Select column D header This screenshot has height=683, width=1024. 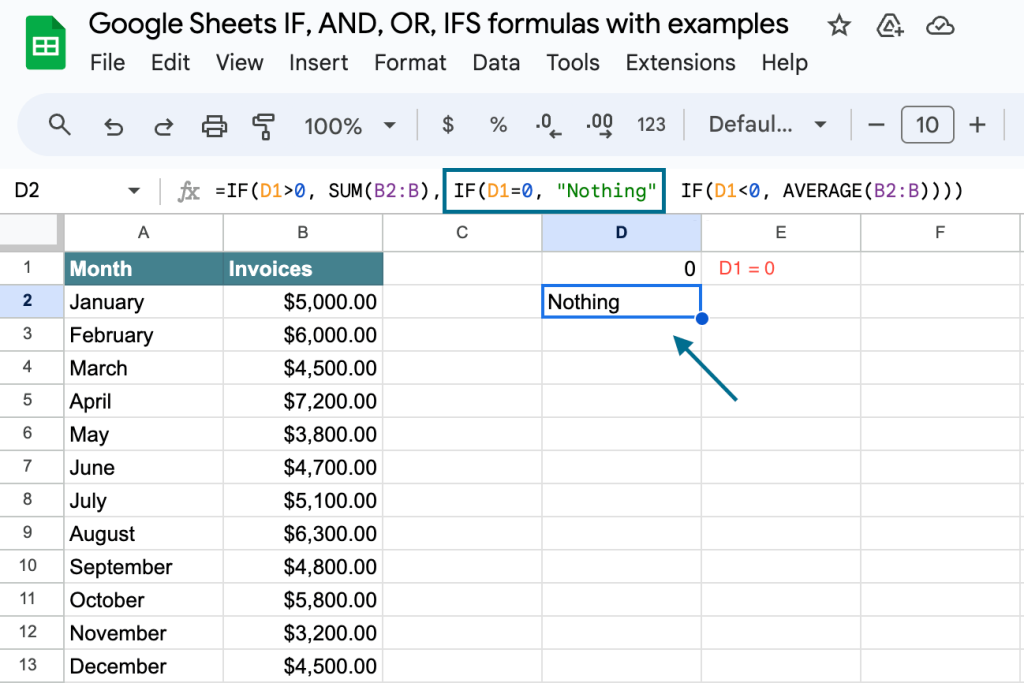click(x=622, y=232)
